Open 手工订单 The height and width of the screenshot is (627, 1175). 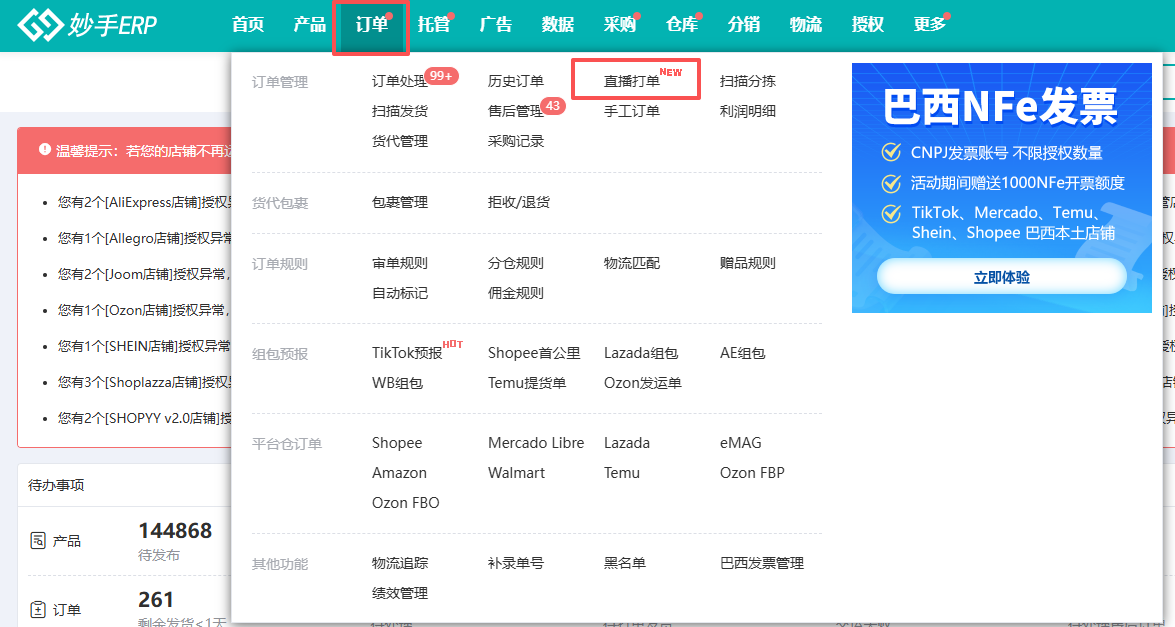632,111
